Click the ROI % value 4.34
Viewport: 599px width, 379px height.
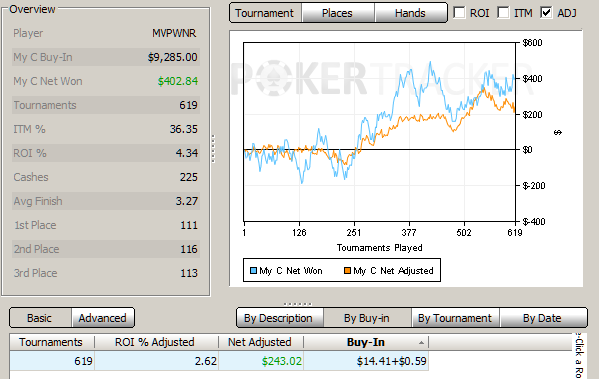[187, 153]
